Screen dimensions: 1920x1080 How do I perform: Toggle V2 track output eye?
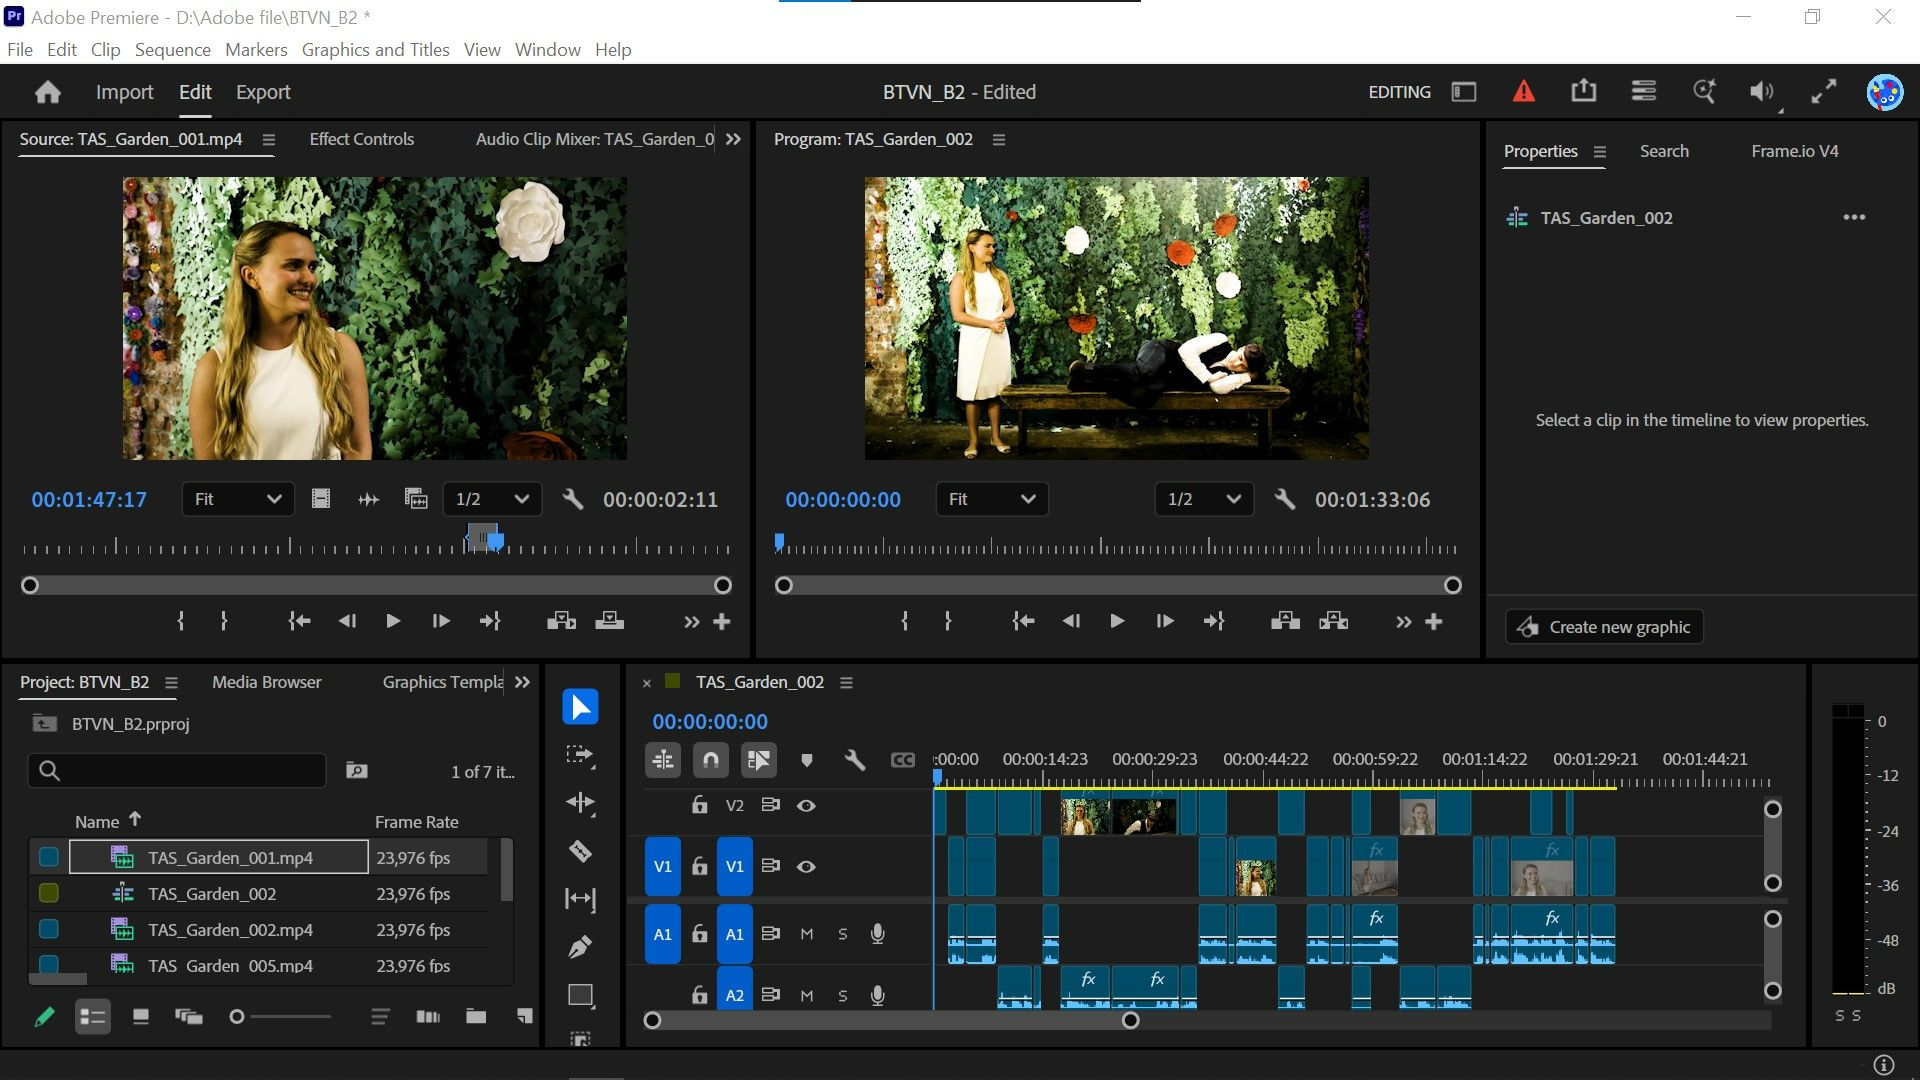[806, 805]
